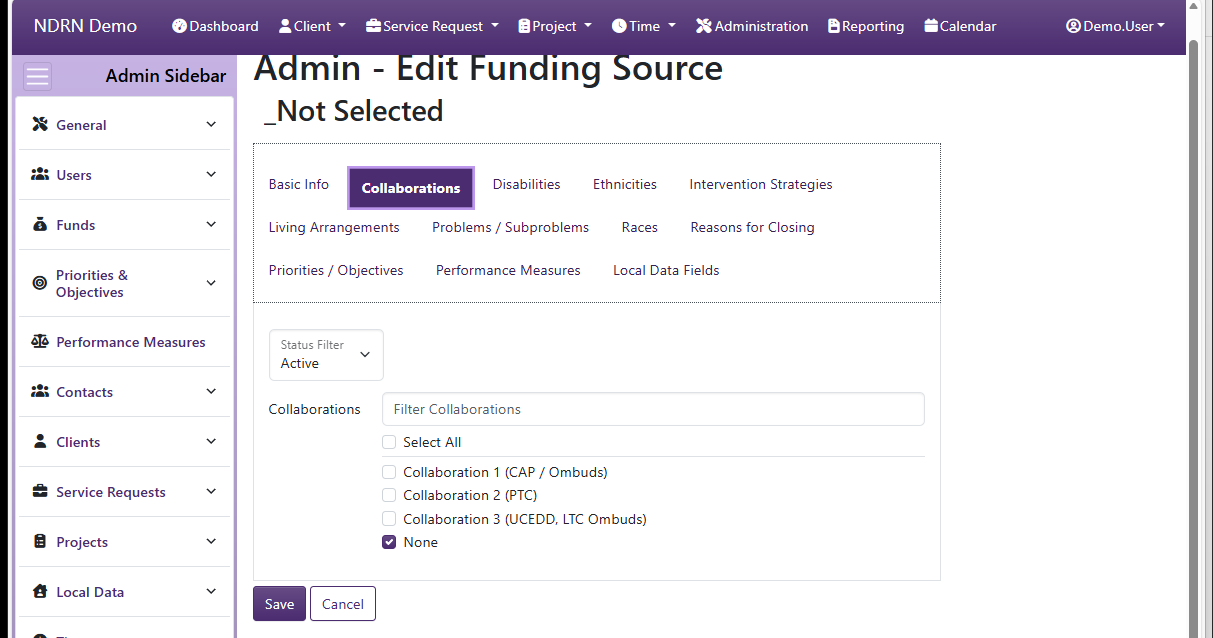Click the Project clipboard icon in navbar
This screenshot has height=638, width=1213.
[524, 26]
